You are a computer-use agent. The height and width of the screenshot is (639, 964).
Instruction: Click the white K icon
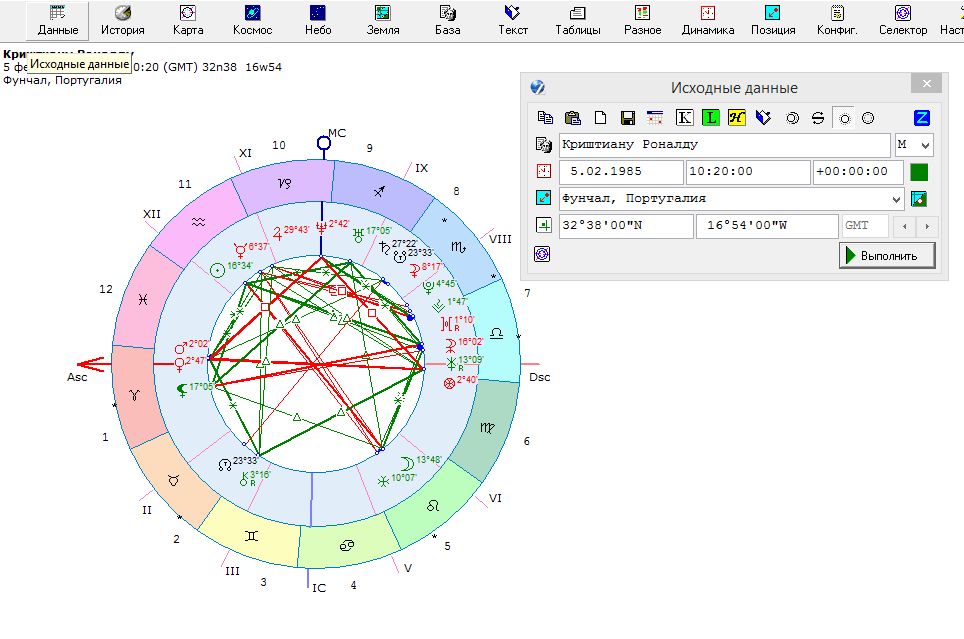click(x=684, y=117)
